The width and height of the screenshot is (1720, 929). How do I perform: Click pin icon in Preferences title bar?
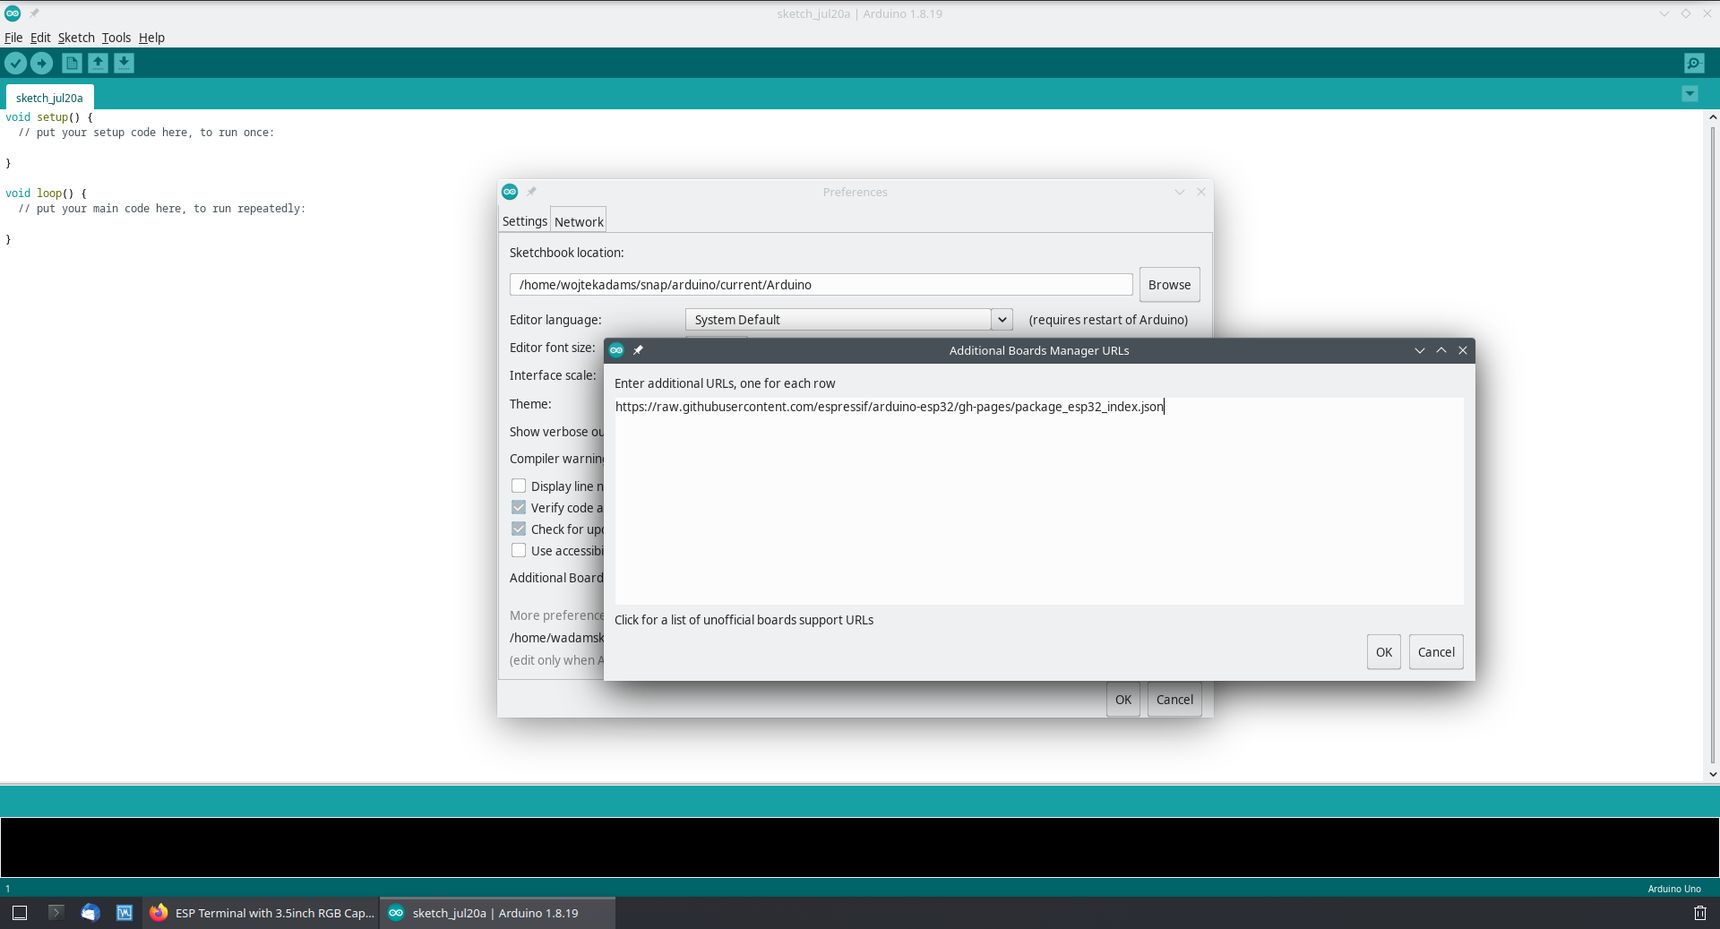click(x=531, y=191)
